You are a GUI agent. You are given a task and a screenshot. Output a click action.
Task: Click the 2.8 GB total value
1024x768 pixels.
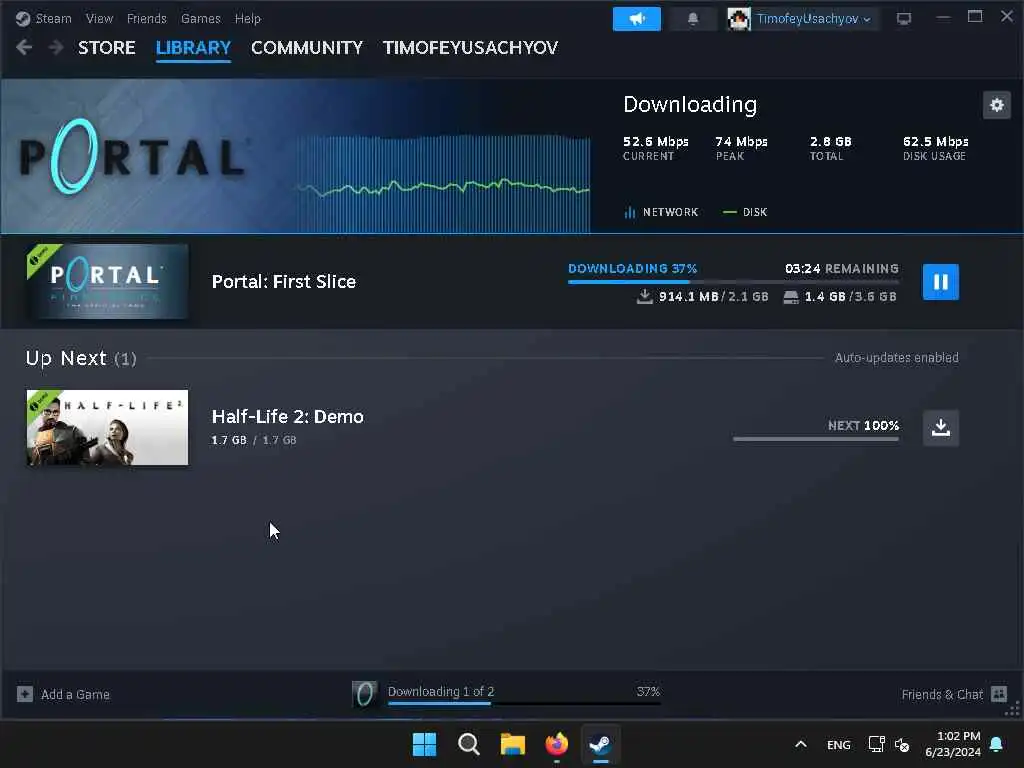831,142
